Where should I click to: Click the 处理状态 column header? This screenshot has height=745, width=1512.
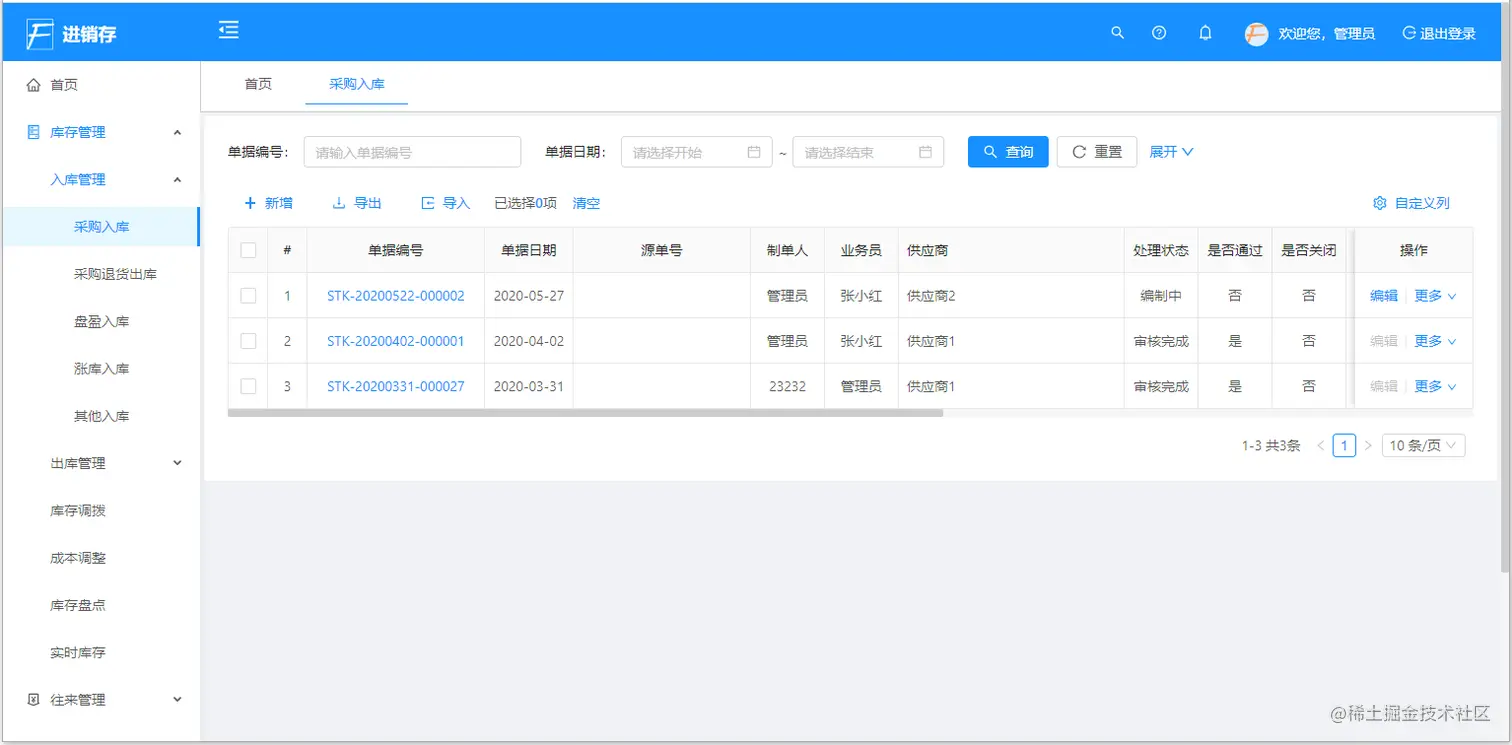click(x=1161, y=250)
